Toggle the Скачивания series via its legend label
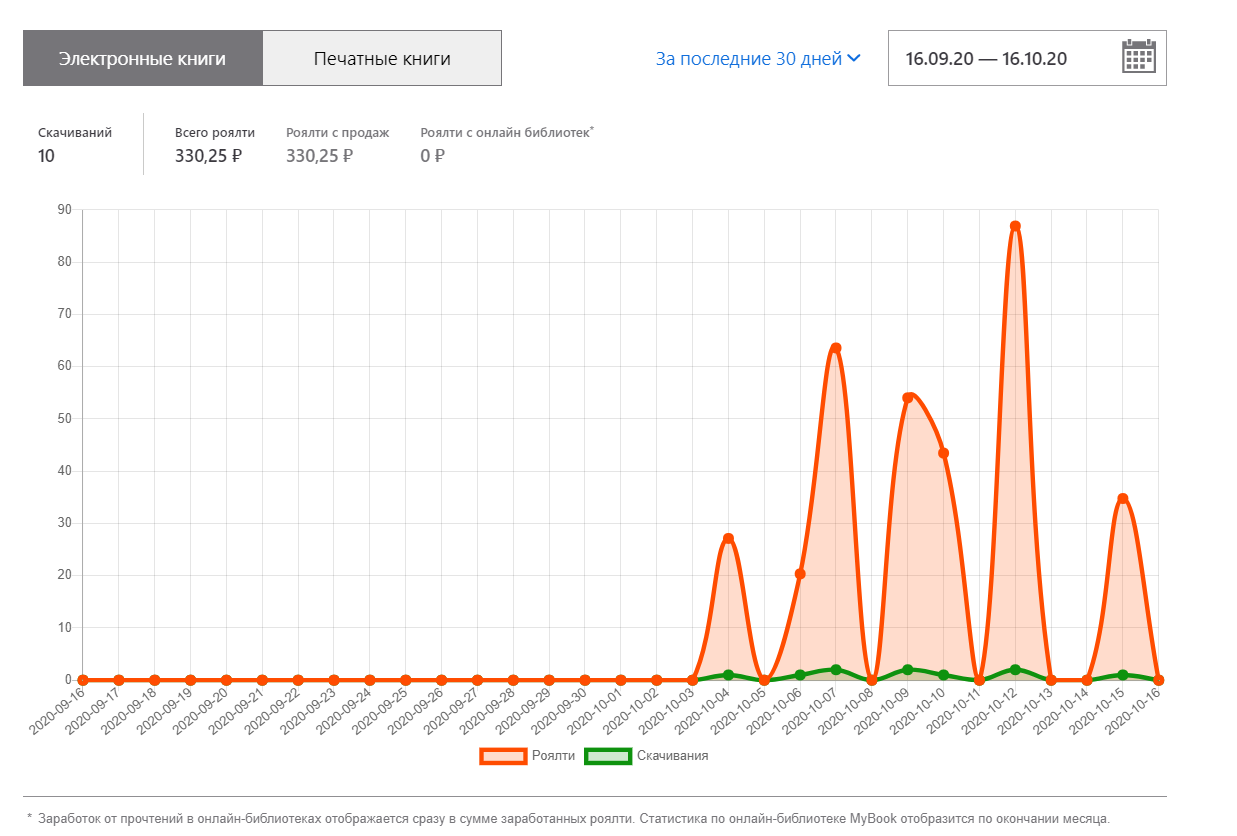Image resolution: width=1237 pixels, height=836 pixels. pyautogui.click(x=672, y=756)
